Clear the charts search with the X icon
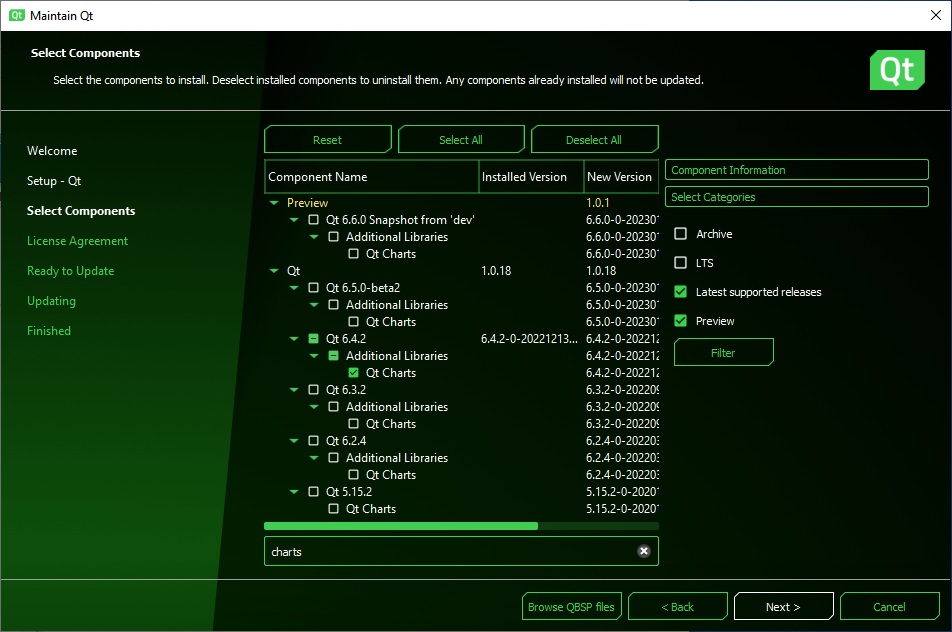Image resolution: width=952 pixels, height=632 pixels. pos(644,551)
